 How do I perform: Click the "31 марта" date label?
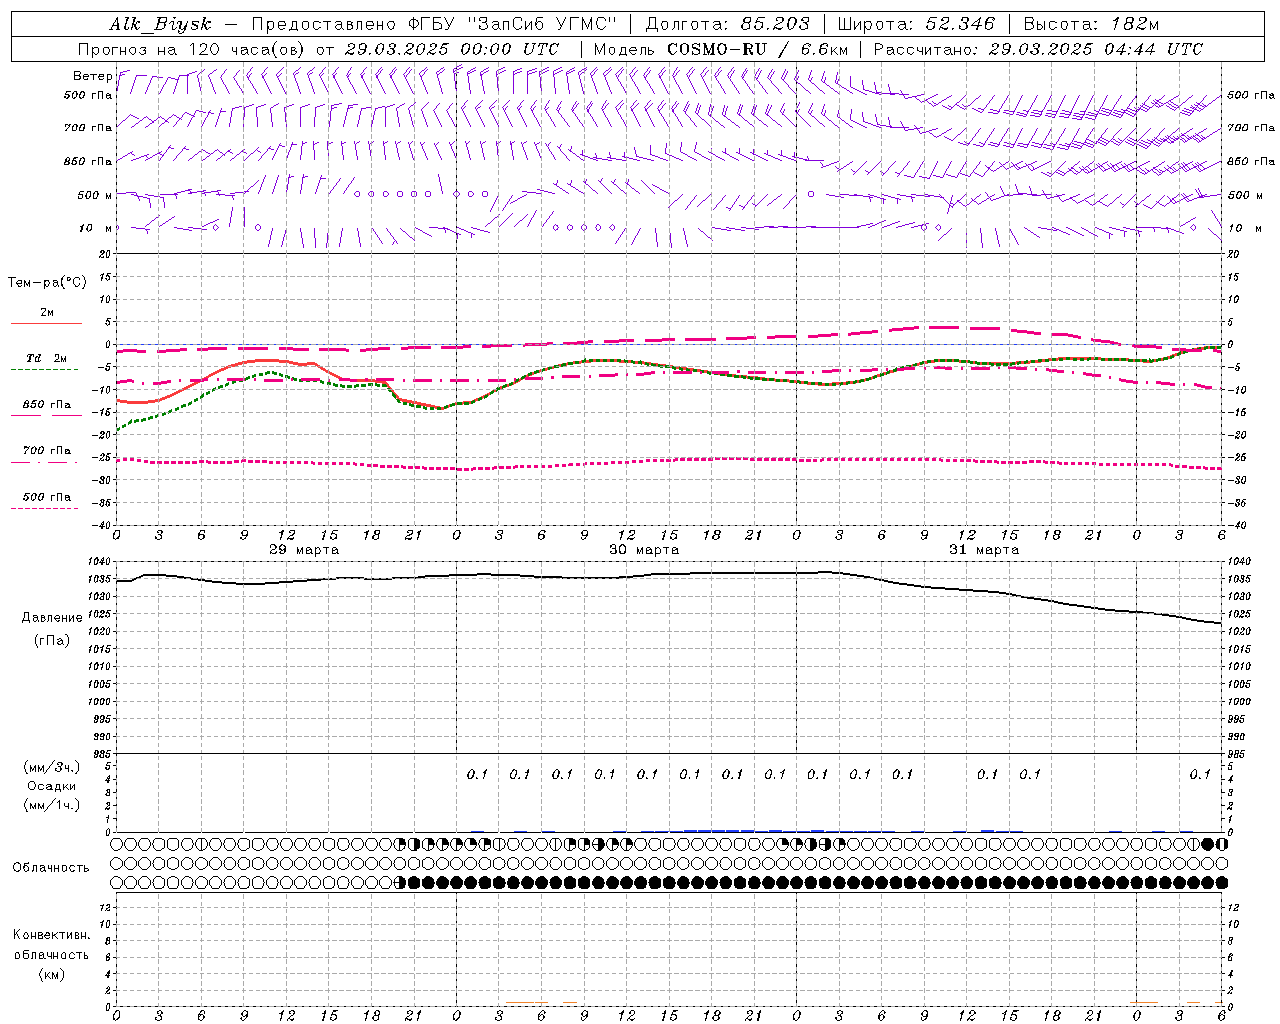tap(984, 550)
